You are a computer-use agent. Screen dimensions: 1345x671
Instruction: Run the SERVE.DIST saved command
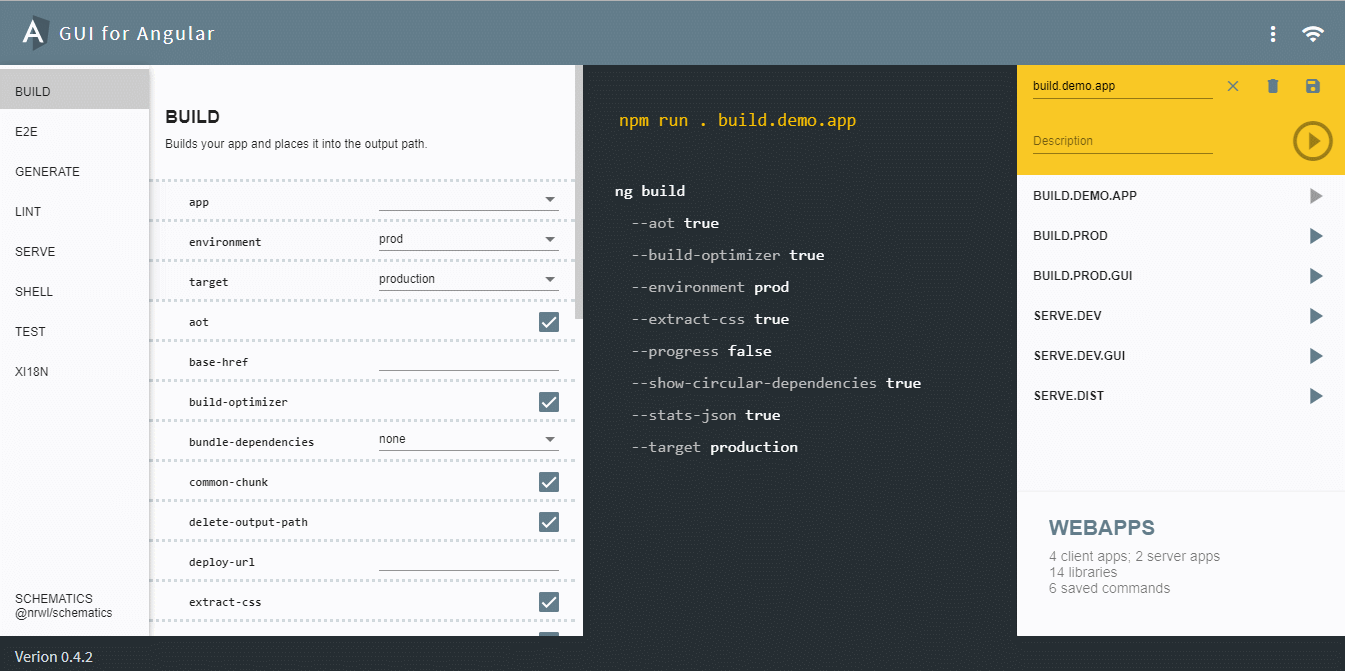1316,396
